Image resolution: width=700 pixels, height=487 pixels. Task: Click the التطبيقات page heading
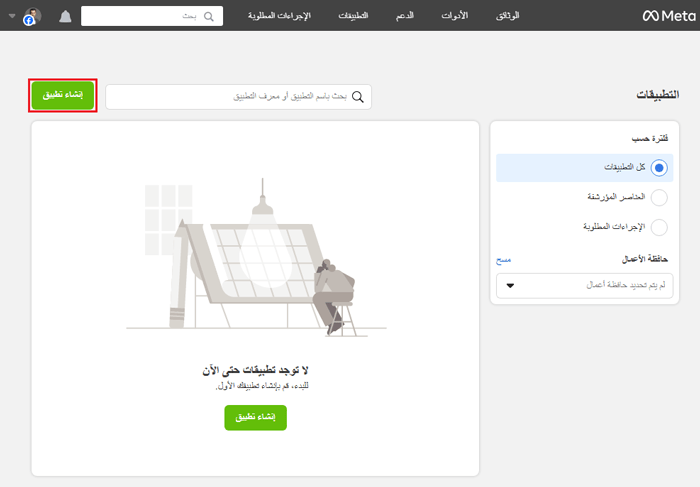pos(658,95)
